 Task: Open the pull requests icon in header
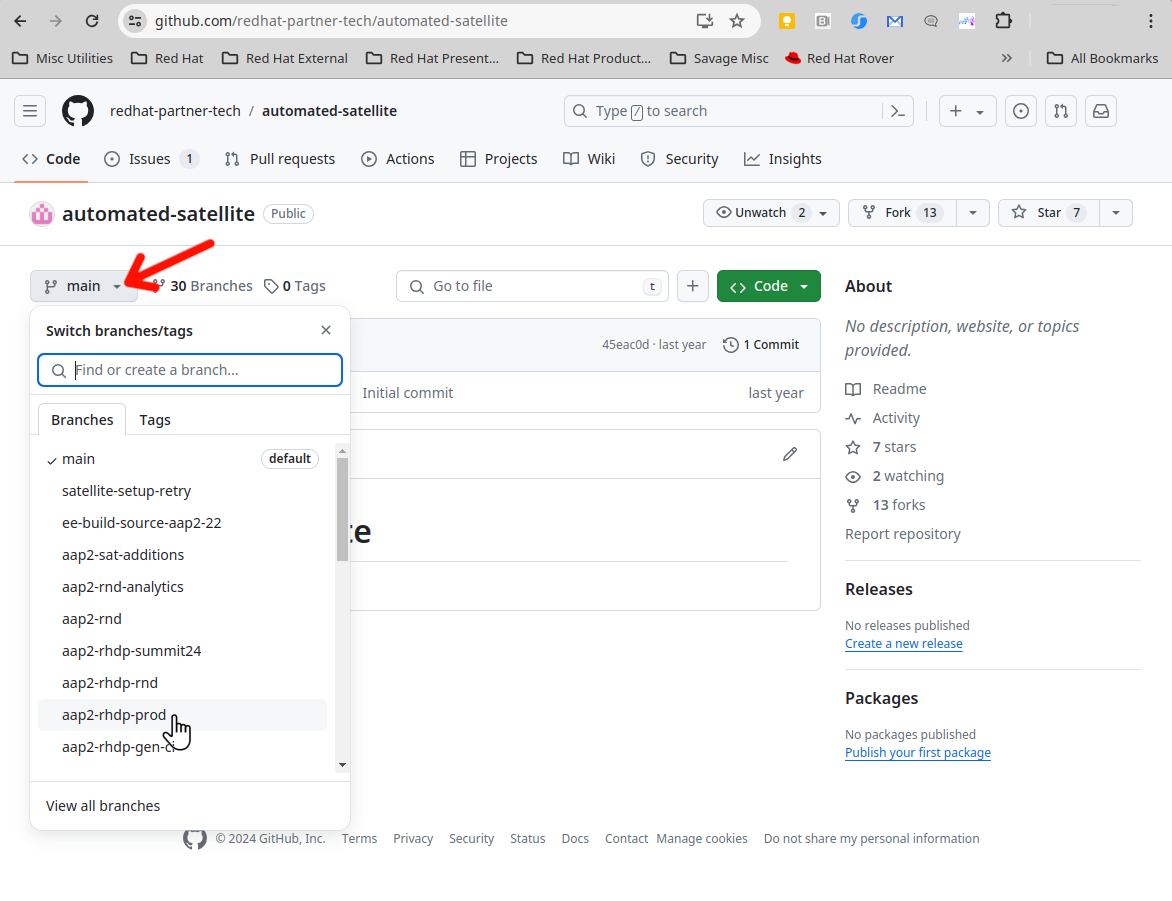point(1061,111)
